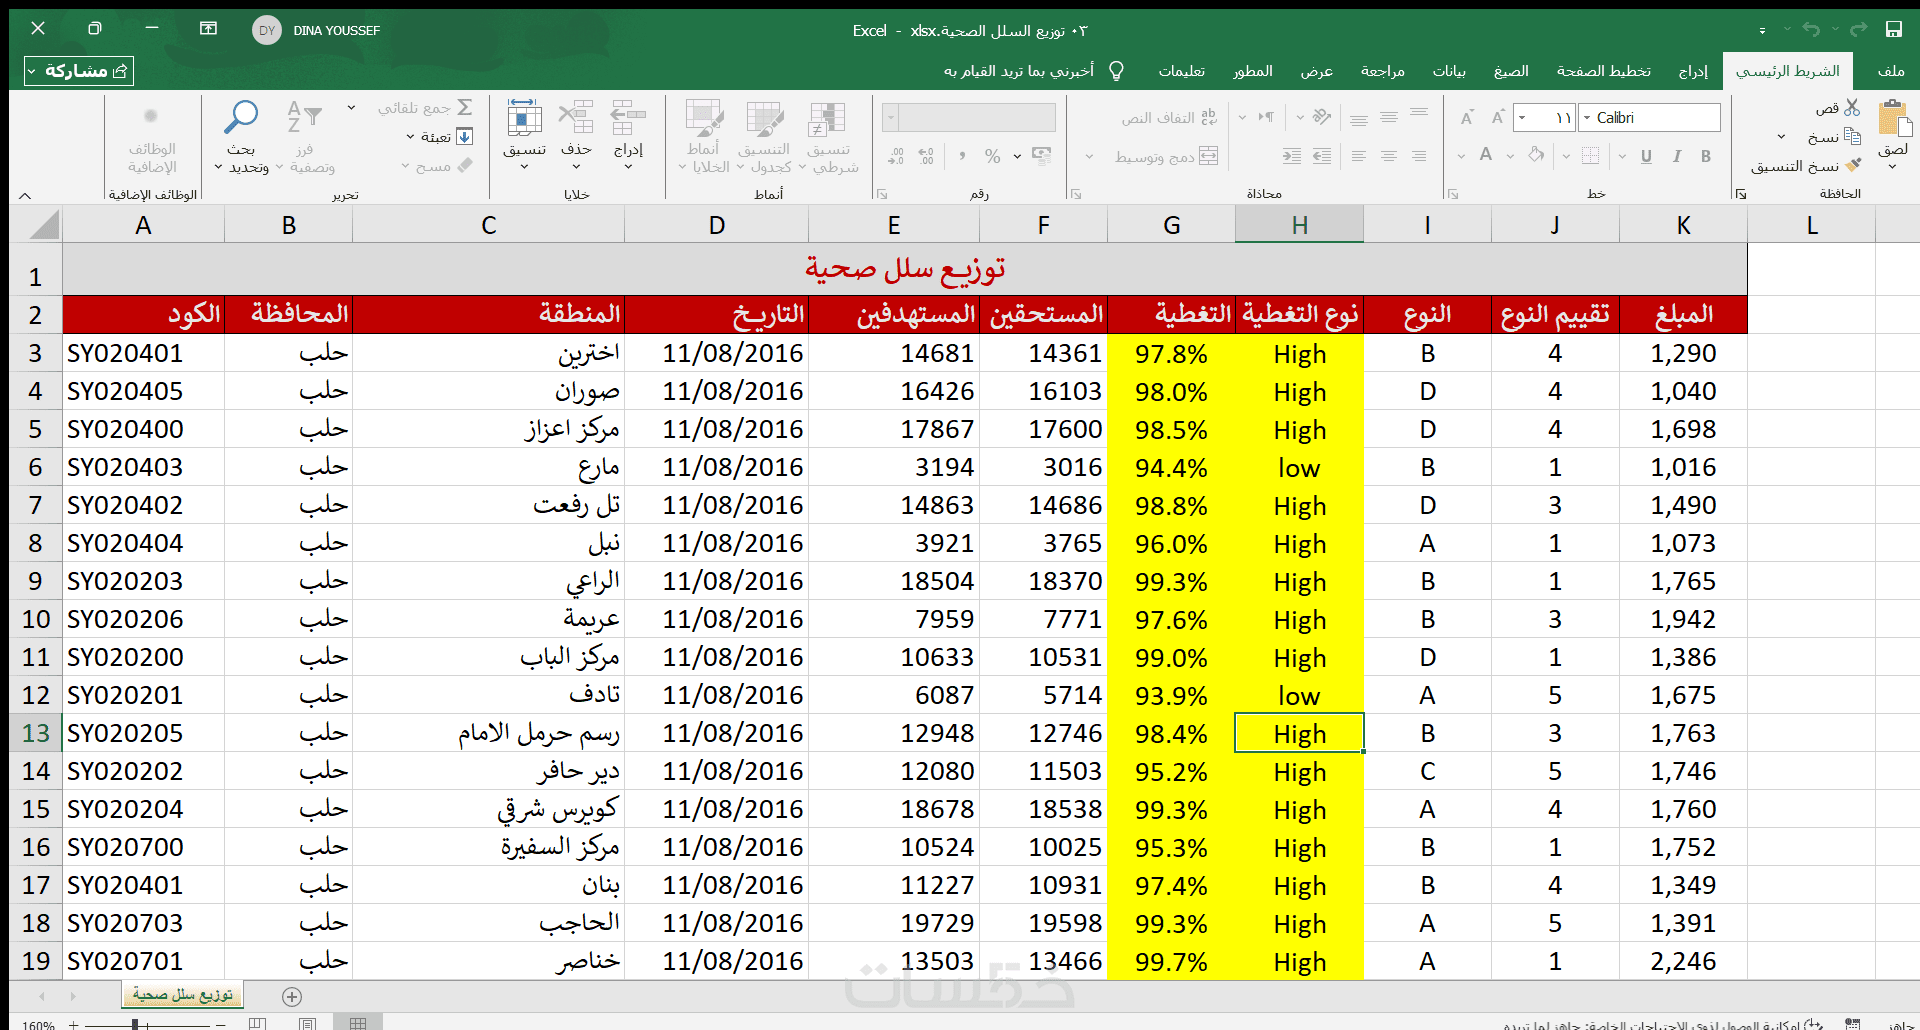Open the Calibri font name dropdown
This screenshot has width=1920, height=1030.
click(1587, 118)
